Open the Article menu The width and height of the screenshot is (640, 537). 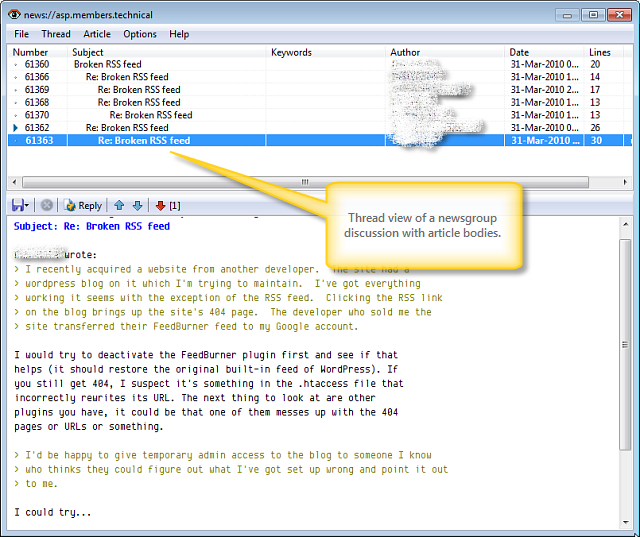pyautogui.click(x=97, y=34)
